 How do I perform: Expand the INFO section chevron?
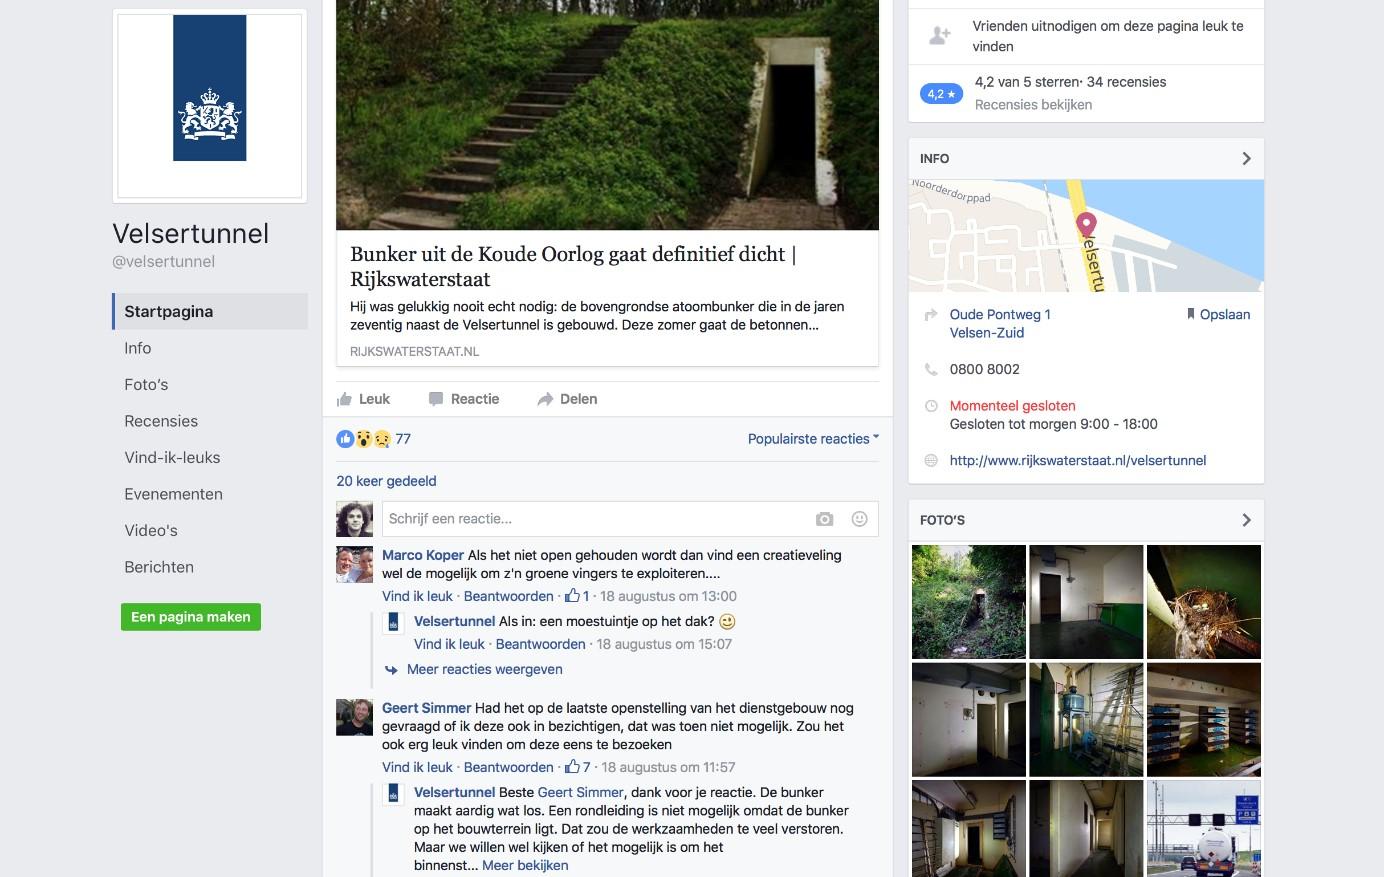point(1246,158)
